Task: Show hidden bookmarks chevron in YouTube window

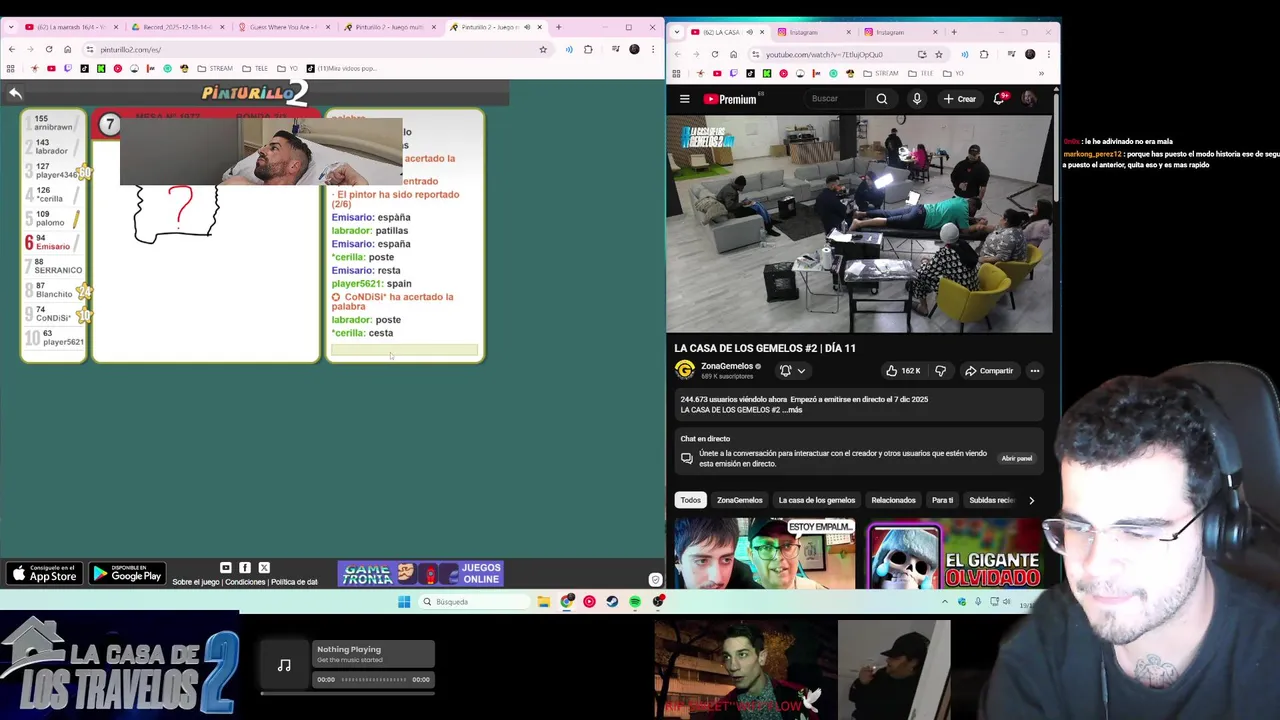Action: click(x=1041, y=73)
